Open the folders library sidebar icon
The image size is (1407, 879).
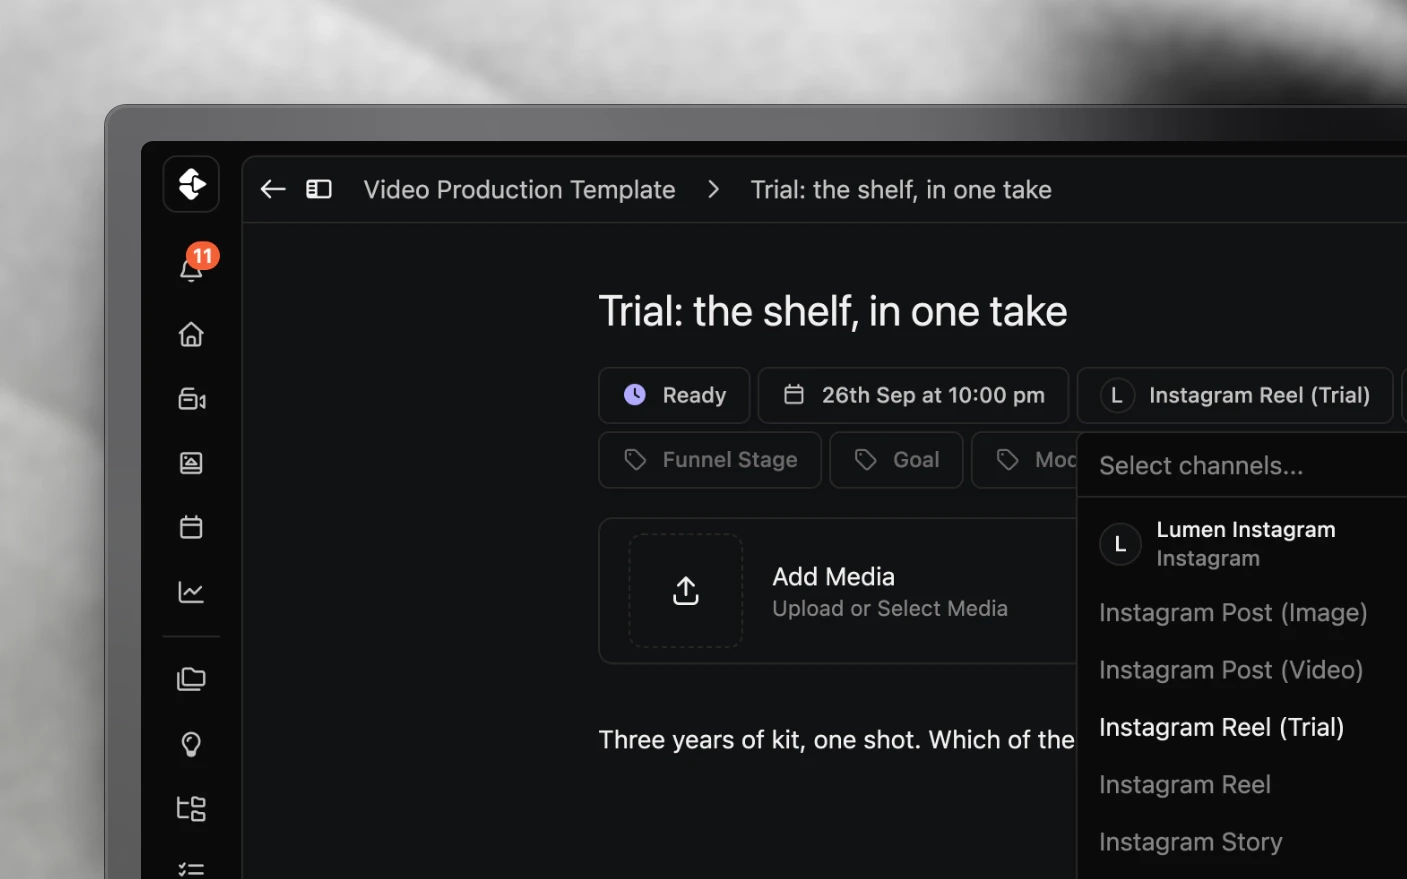point(191,679)
